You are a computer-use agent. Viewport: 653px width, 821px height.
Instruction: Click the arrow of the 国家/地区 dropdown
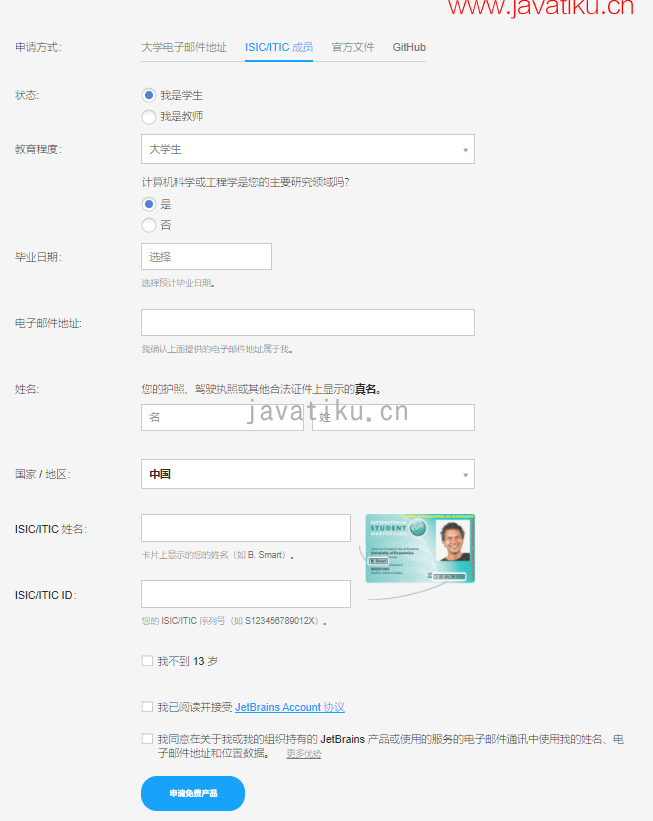pos(465,475)
